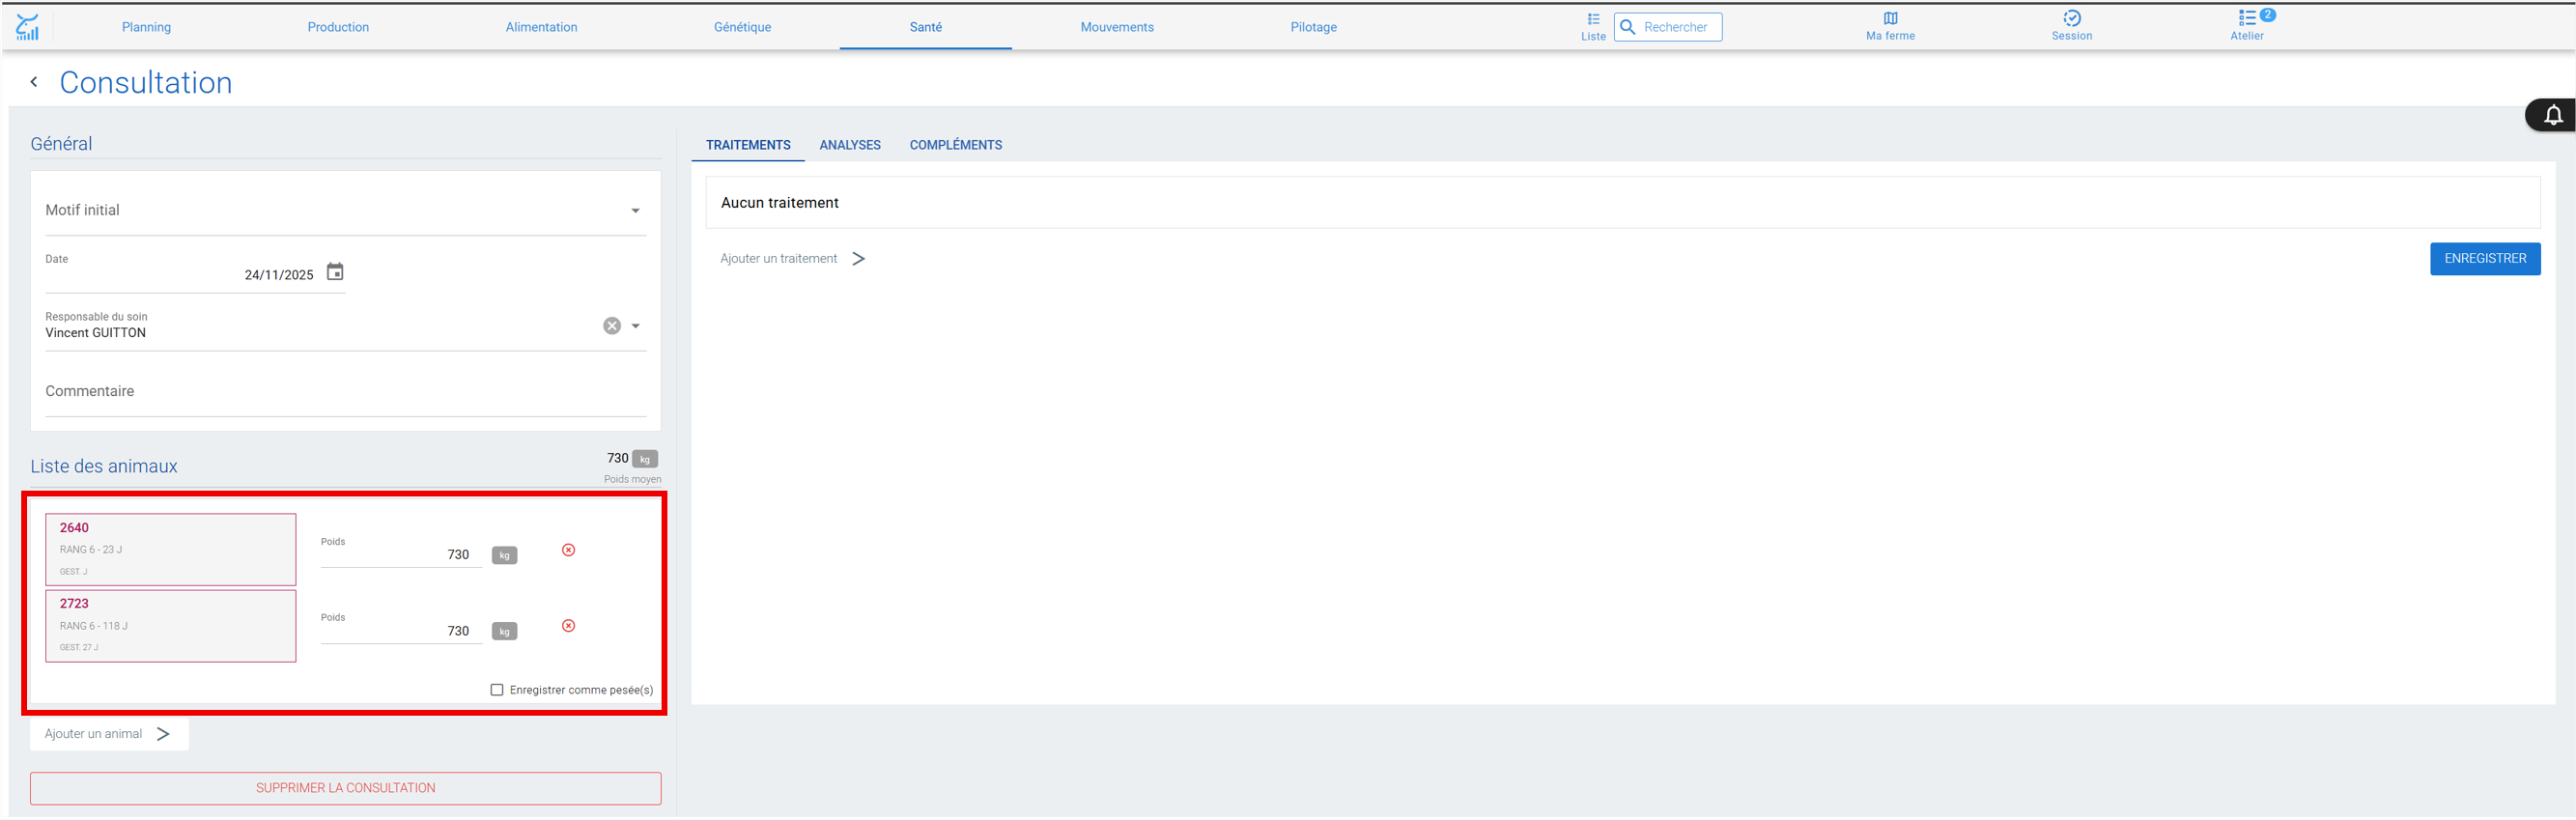Remove animal 2640 from the list
The height and width of the screenshot is (820, 2576).
pyautogui.click(x=568, y=550)
